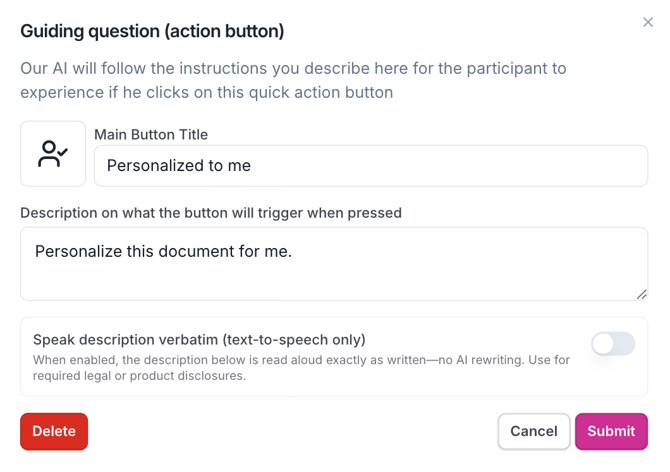Click the "When enabled, the description below" helper text

(x=301, y=368)
